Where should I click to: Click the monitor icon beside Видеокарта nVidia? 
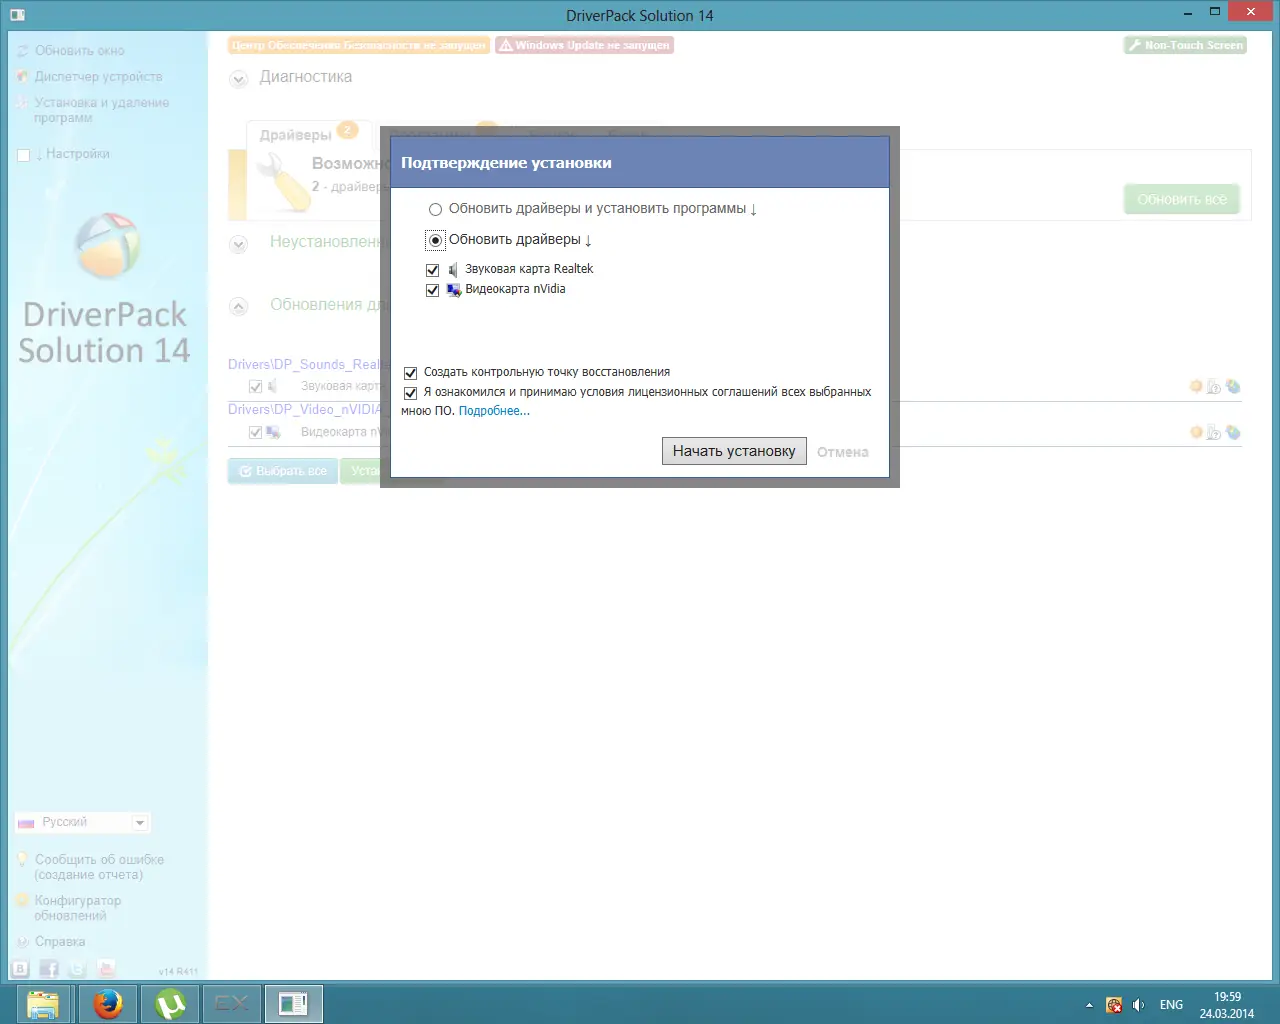click(454, 290)
